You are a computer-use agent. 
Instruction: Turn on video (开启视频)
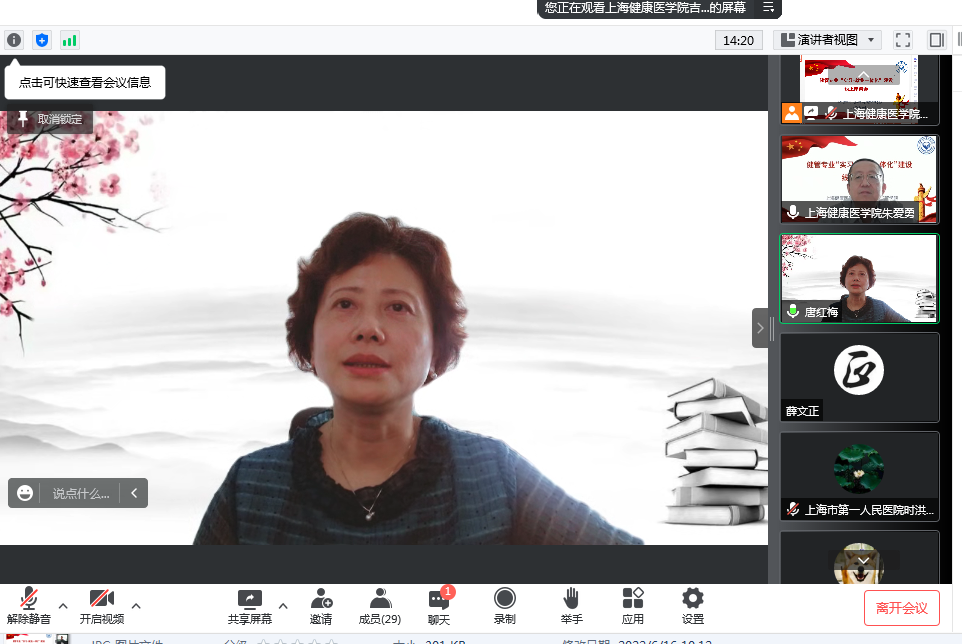point(101,606)
